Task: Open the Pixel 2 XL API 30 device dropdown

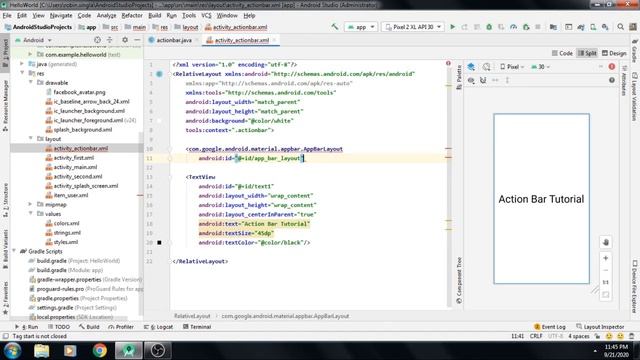Action: click(413, 27)
